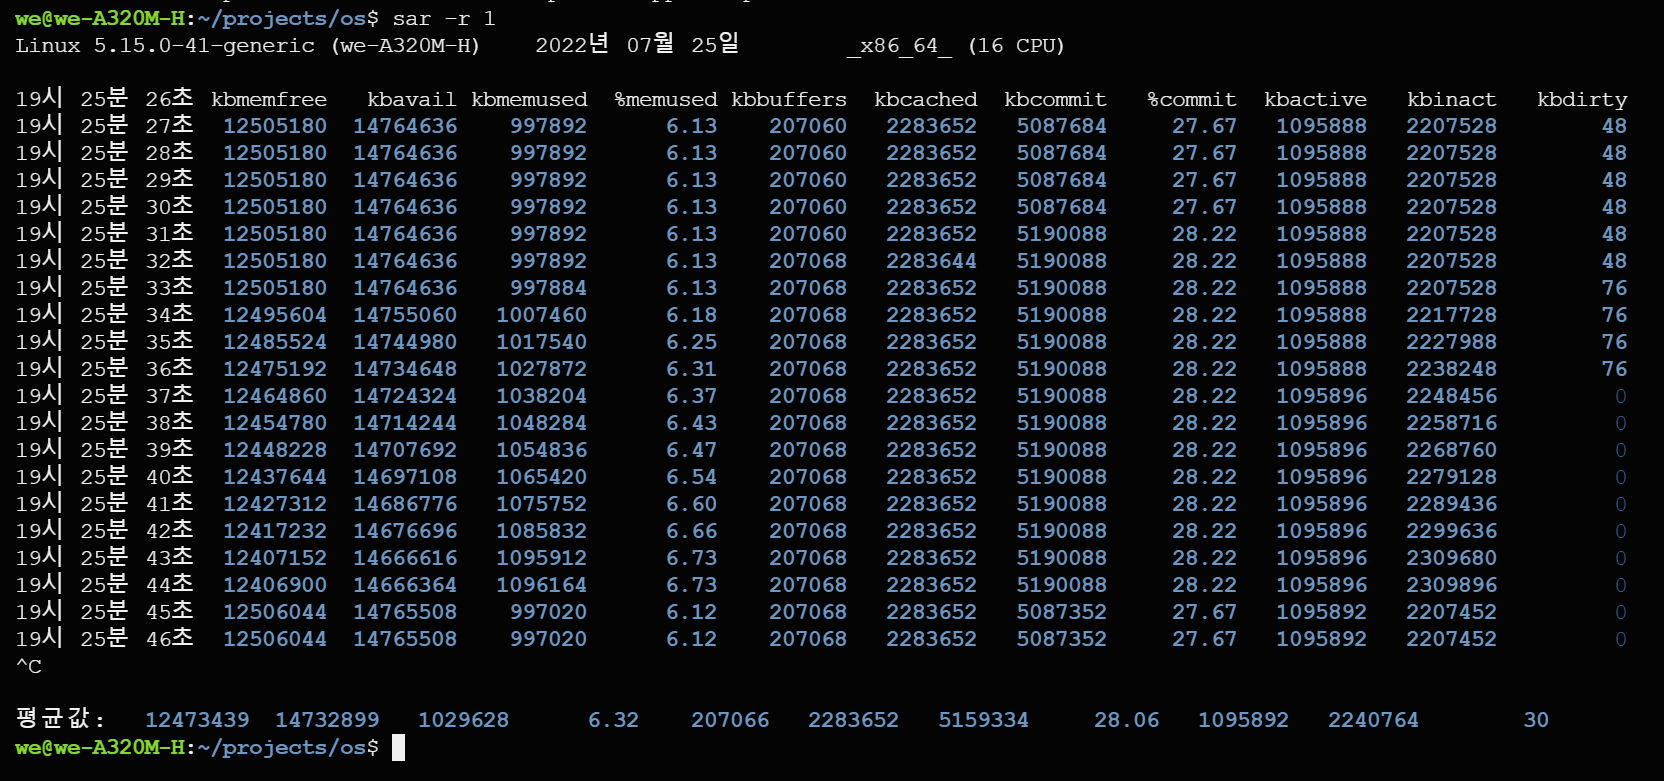This screenshot has height=781, width=1664.
Task: Click the 'kbmemfree' column header
Action: pyautogui.click(x=269, y=100)
